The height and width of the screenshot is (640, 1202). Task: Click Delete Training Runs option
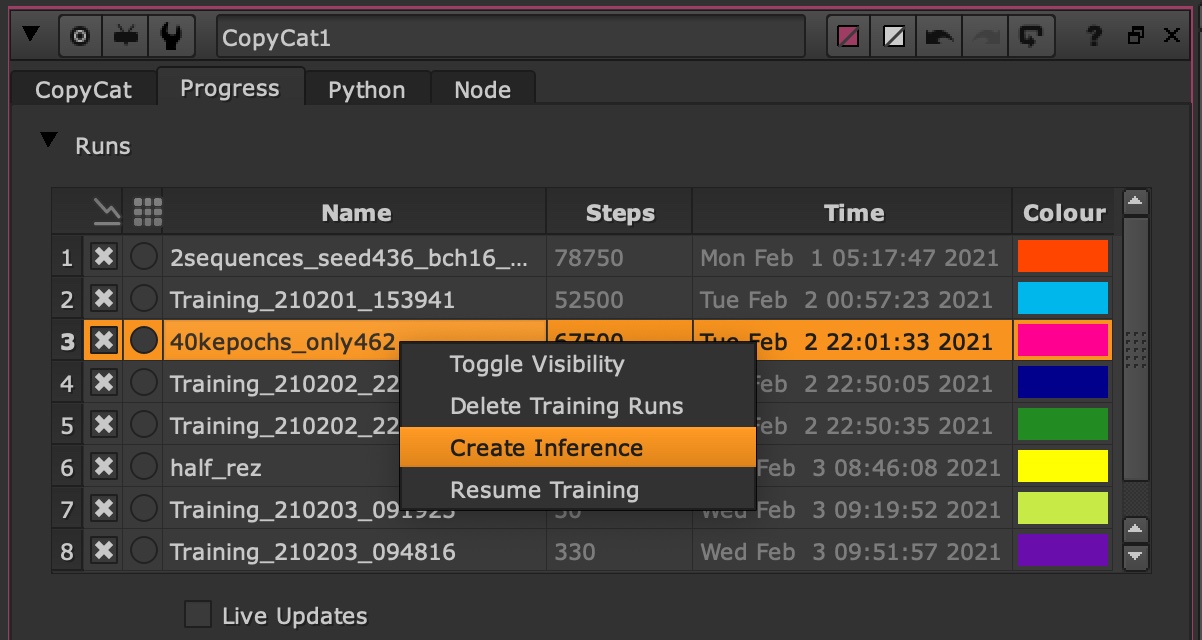566,406
